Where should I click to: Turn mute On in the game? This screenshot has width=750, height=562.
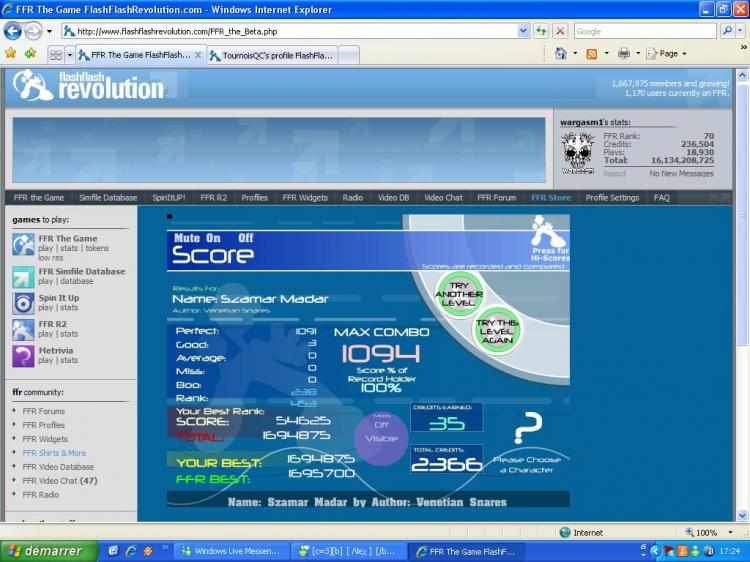click(213, 238)
